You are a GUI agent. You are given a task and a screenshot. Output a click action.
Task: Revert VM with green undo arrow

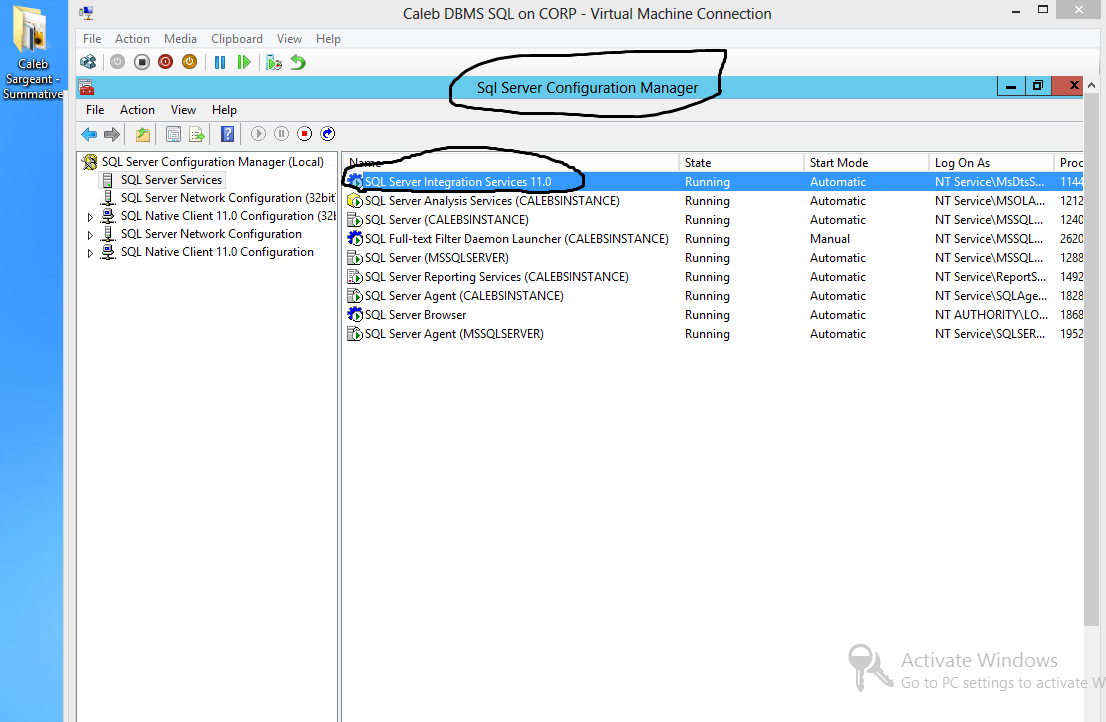[x=298, y=62]
